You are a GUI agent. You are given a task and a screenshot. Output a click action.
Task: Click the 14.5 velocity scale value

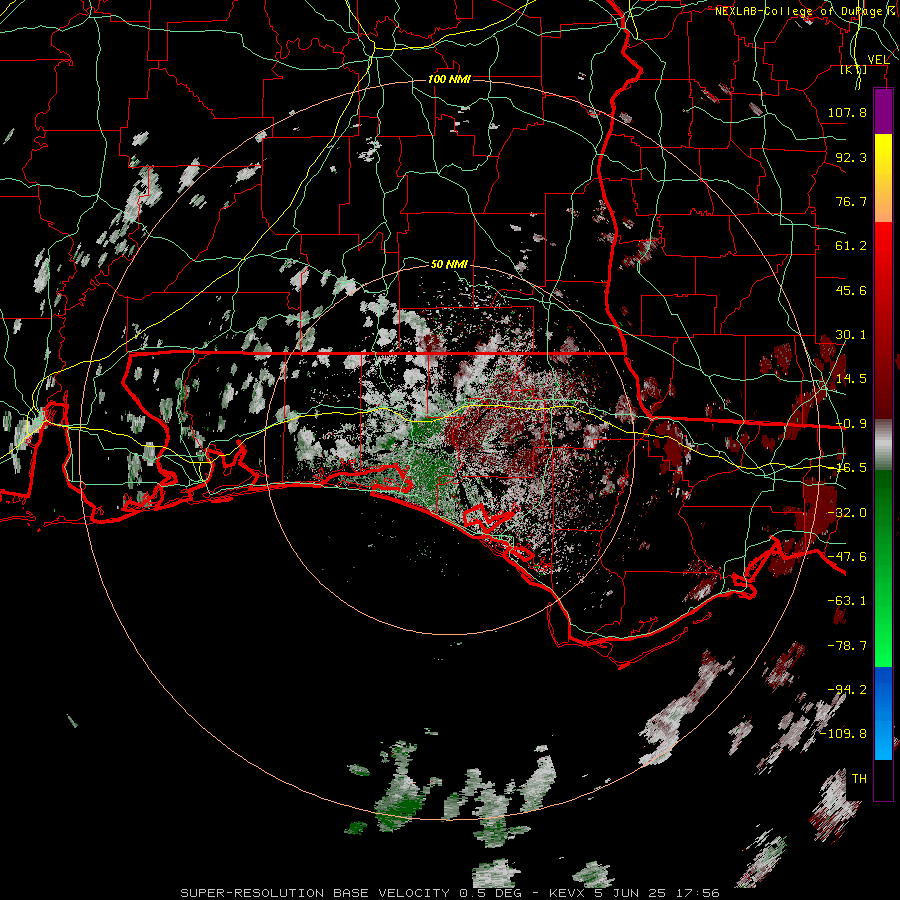click(x=851, y=379)
